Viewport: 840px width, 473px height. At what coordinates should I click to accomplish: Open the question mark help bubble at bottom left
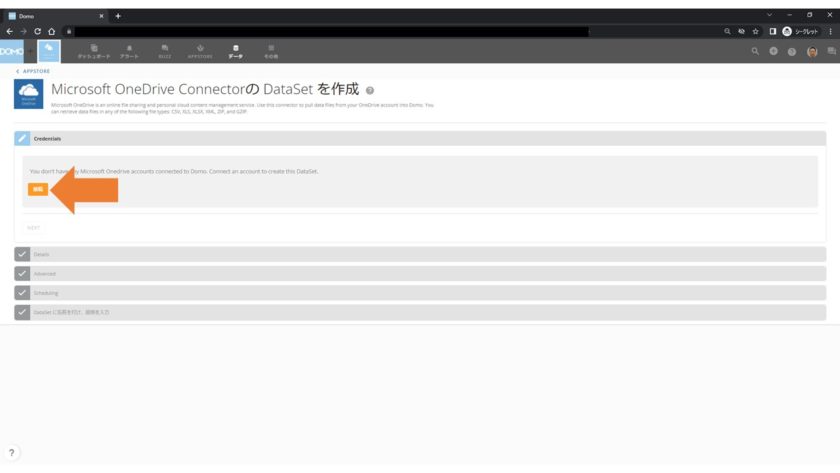point(11,453)
